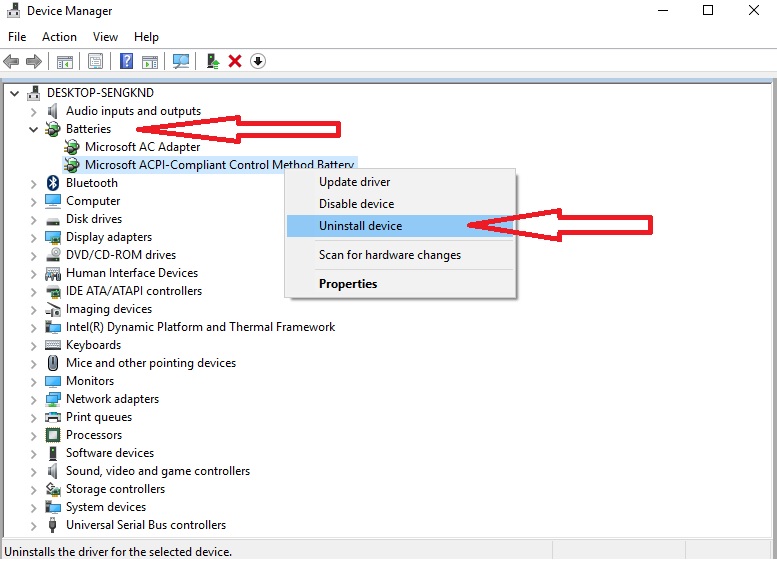Click the toolbar Properties sheet icon
Screen dimensions: 777x569
tap(96, 61)
